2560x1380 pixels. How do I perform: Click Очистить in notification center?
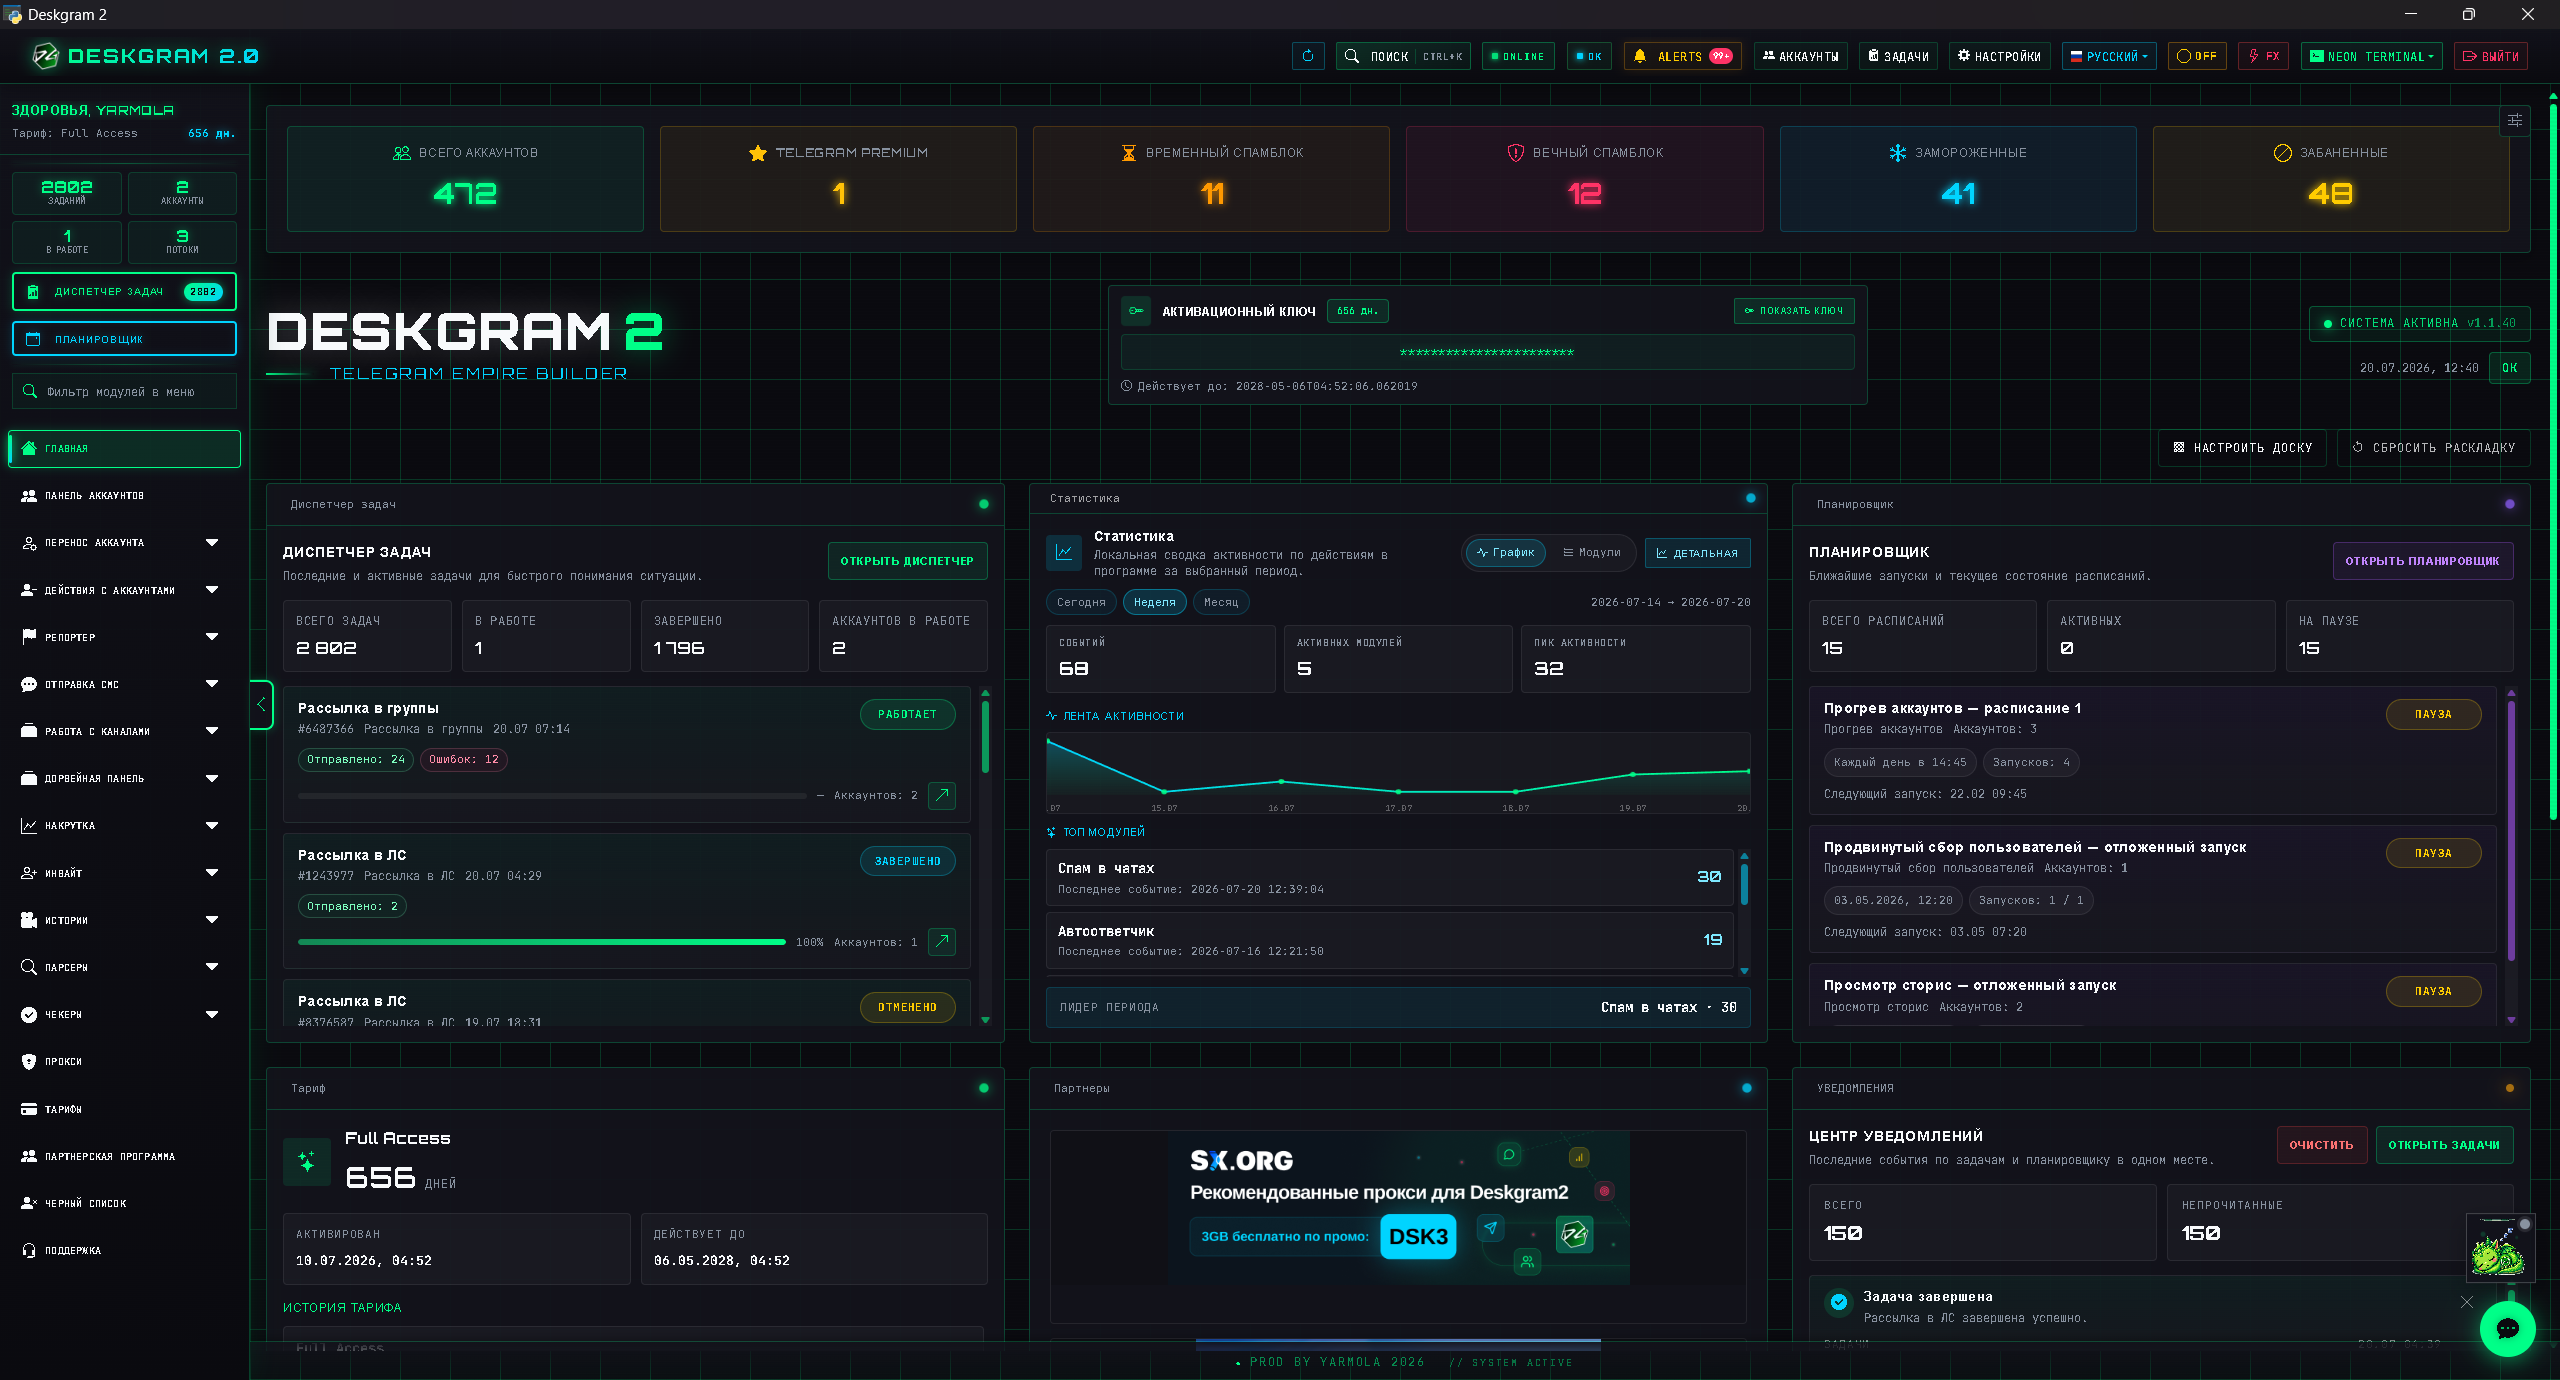2321,1145
